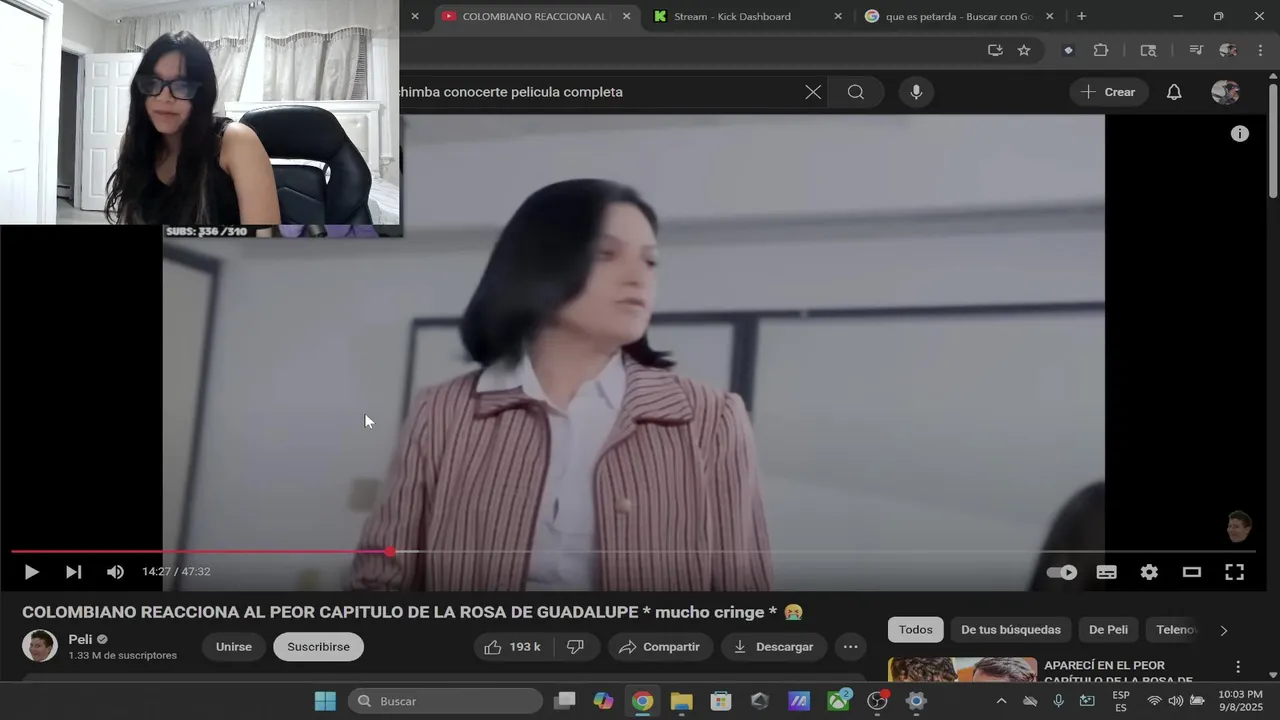1280x720 pixels.
Task: Bookmark this page with the star
Action: [1024, 50]
